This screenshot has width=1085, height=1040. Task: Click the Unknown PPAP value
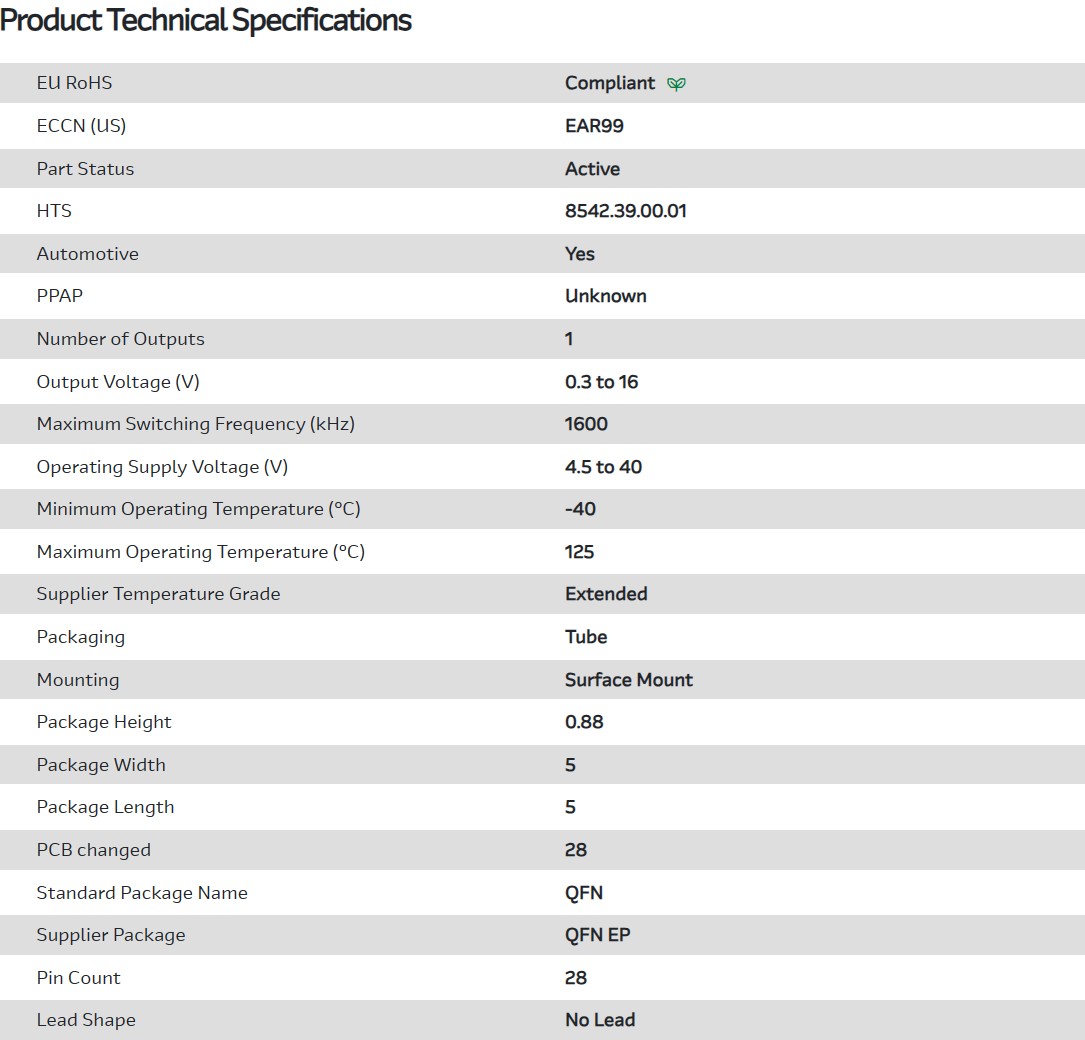pyautogui.click(x=605, y=296)
